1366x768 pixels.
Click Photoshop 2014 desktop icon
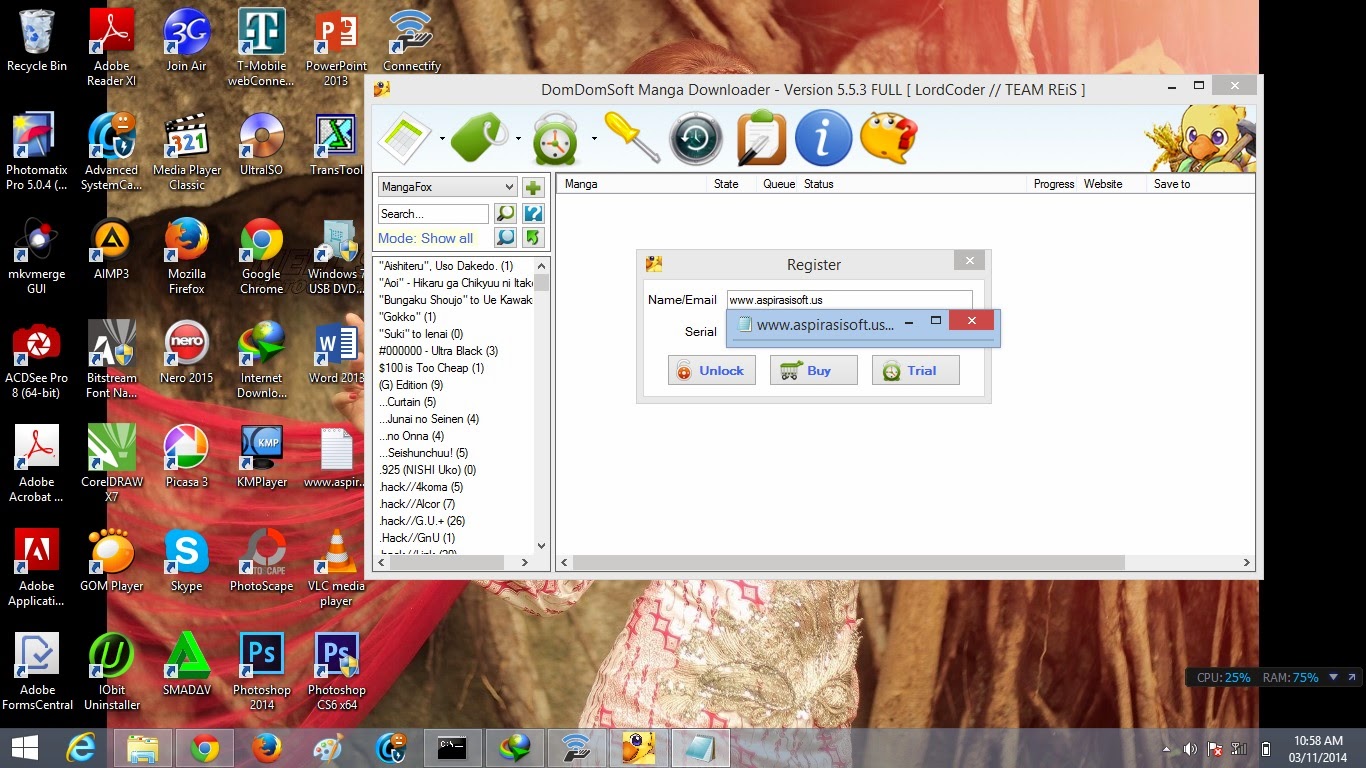coord(261,671)
